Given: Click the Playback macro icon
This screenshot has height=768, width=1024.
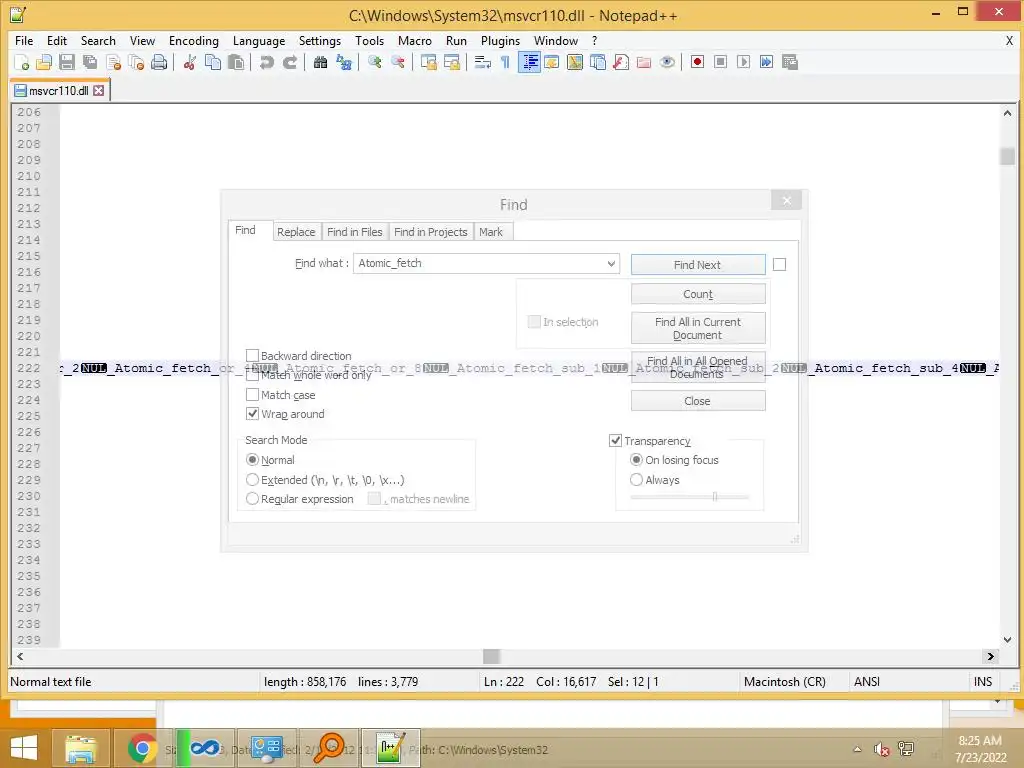Looking at the screenshot, I should (x=743, y=62).
